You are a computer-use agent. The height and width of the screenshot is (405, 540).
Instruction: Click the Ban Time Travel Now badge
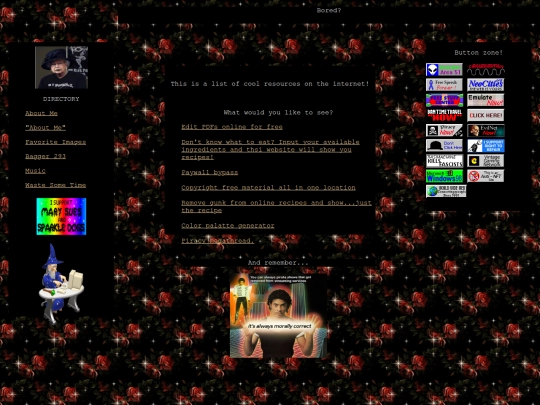[x=444, y=115]
